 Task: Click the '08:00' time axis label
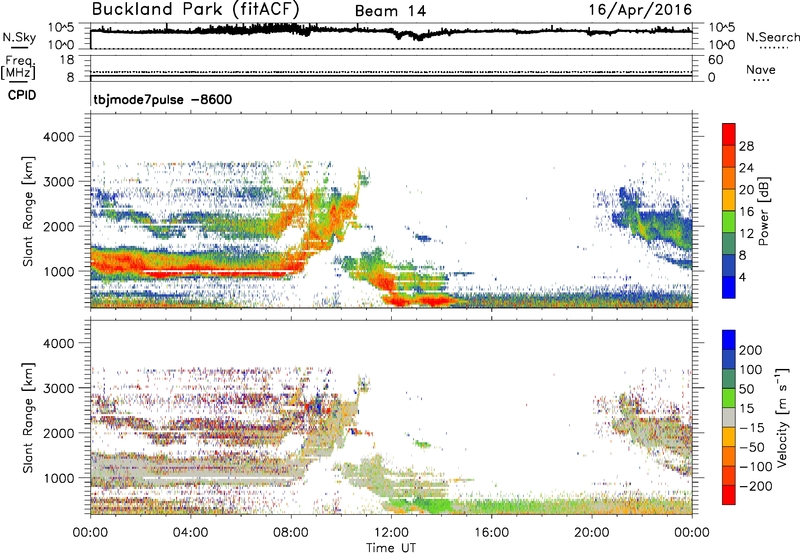291,533
